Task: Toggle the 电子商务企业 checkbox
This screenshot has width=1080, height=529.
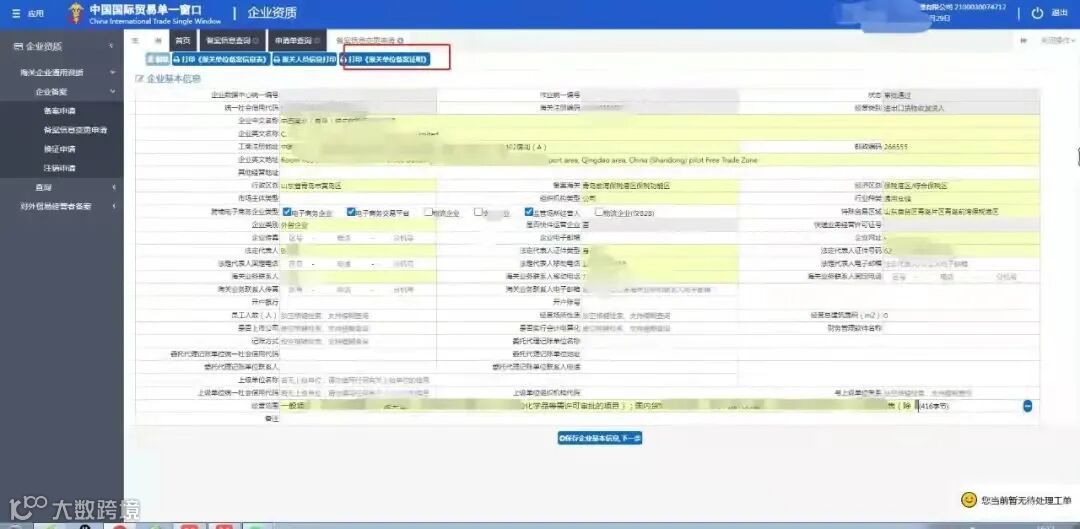Action: coord(287,212)
